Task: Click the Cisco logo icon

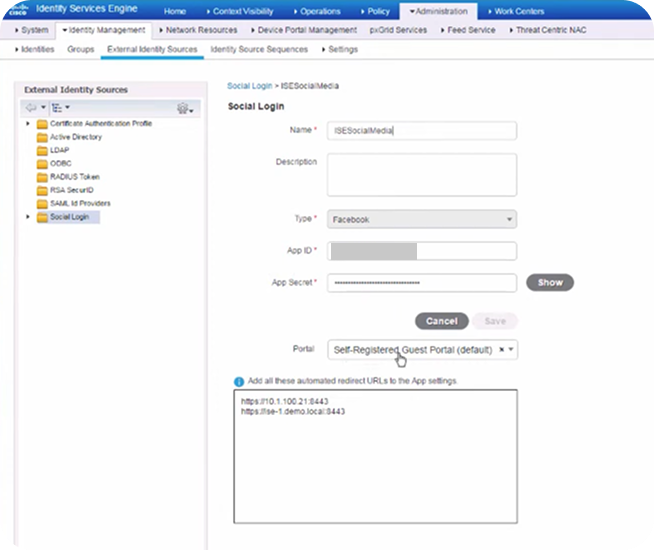Action: pyautogui.click(x=18, y=9)
